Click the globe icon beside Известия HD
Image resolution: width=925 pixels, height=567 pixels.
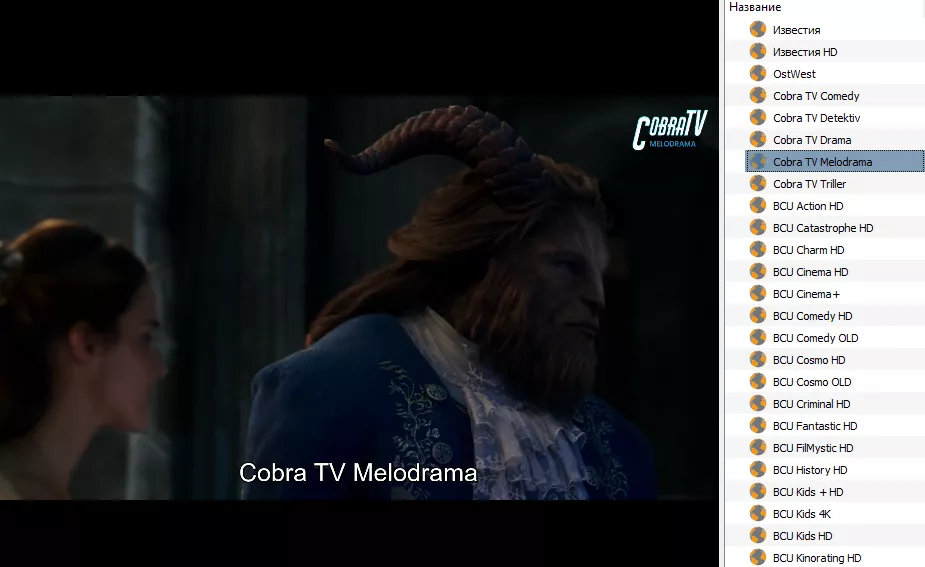tap(757, 51)
